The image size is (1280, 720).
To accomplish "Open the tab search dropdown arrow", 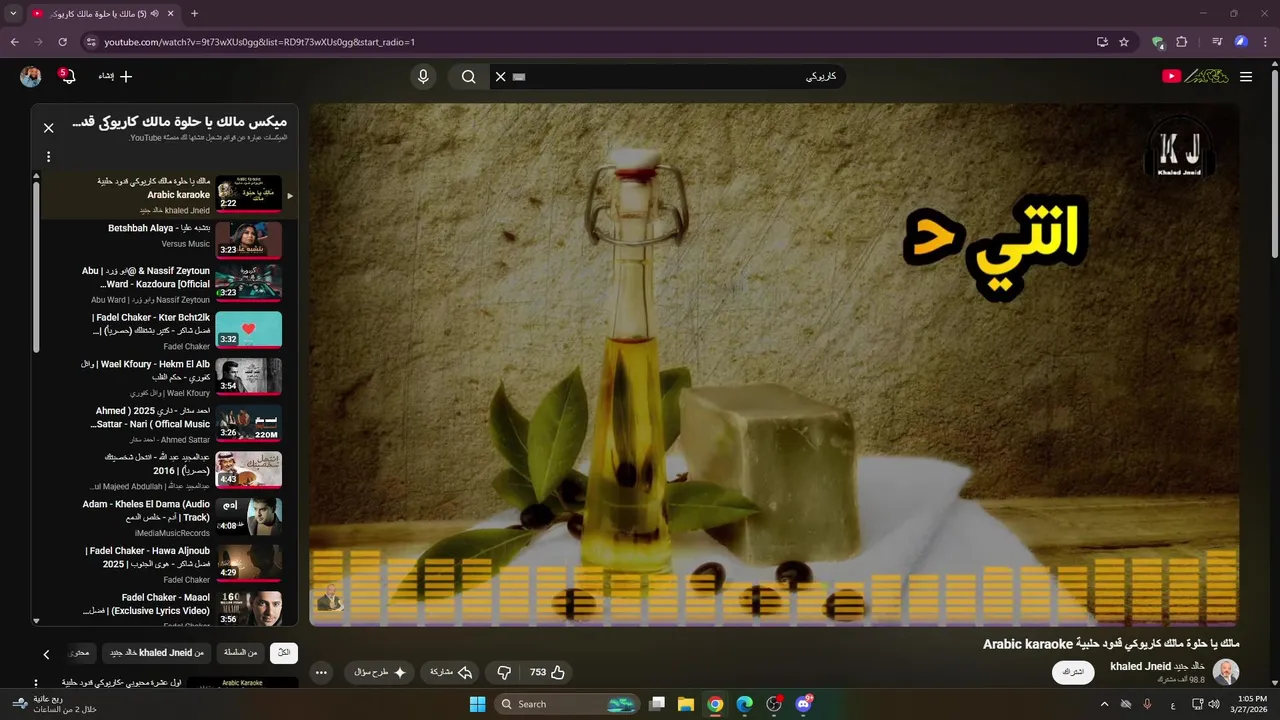I will [x=13, y=13].
